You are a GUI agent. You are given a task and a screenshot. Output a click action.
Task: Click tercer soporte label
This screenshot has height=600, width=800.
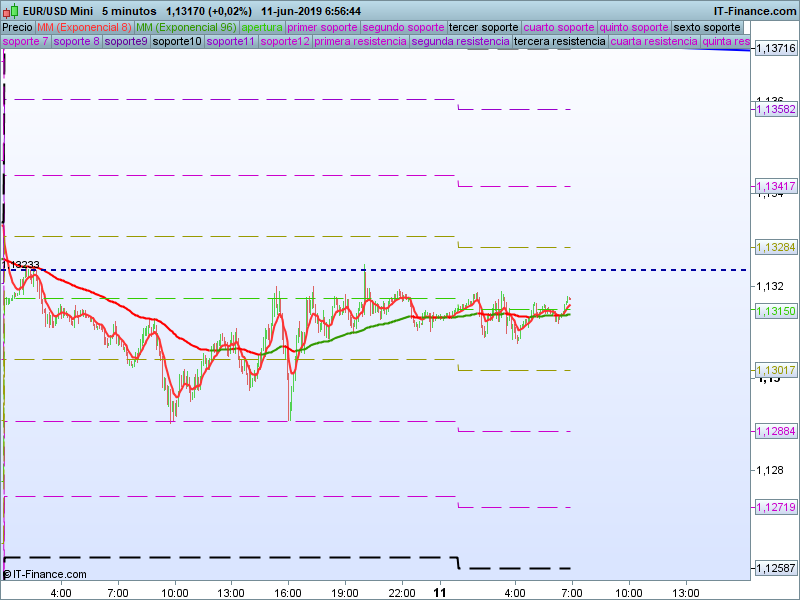(484, 27)
